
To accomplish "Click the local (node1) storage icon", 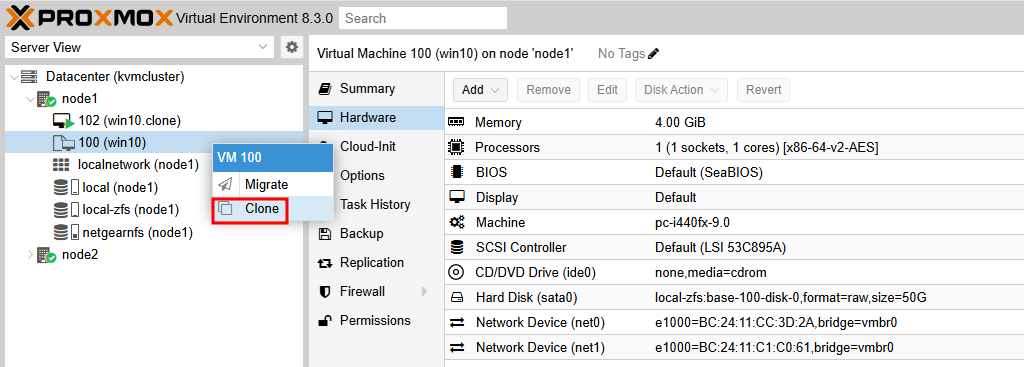I will (x=66, y=188).
